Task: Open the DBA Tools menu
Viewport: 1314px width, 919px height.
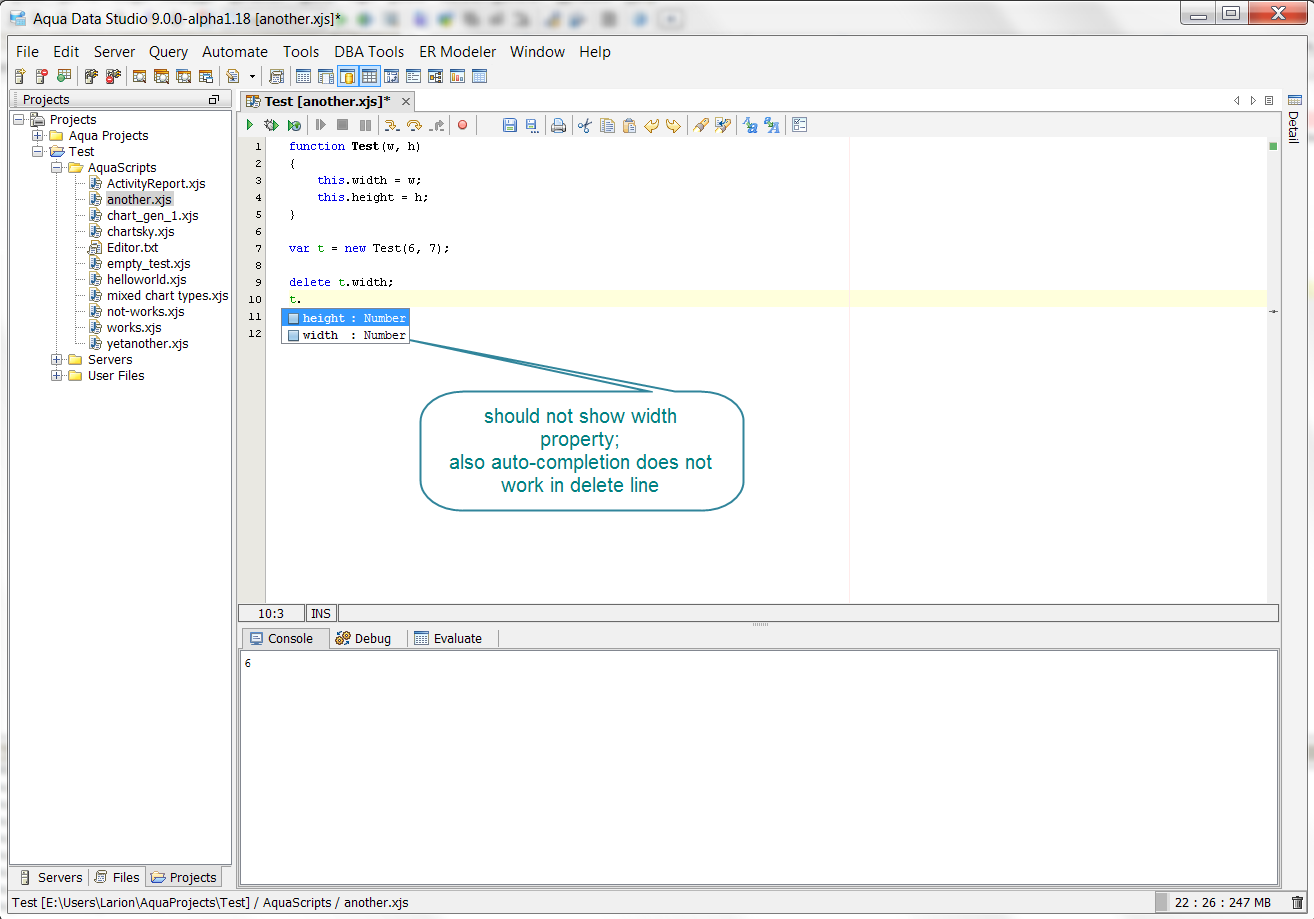Action: point(369,52)
